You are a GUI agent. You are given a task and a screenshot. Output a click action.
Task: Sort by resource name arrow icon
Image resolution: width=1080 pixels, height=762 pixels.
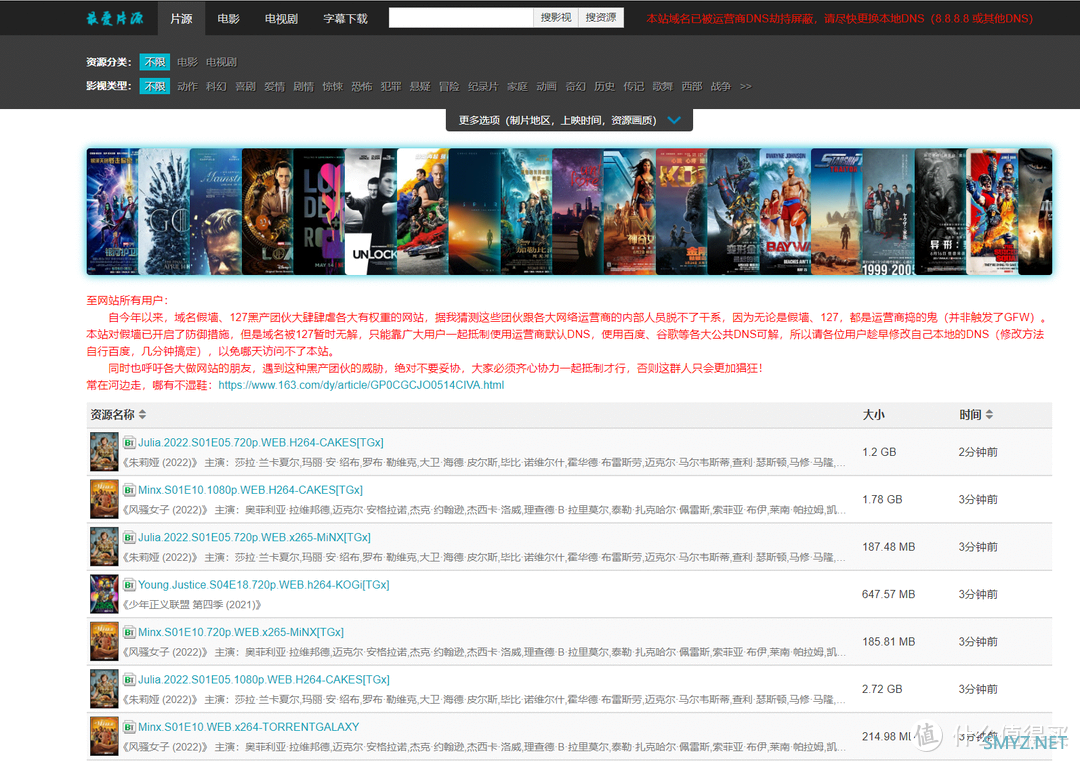143,415
